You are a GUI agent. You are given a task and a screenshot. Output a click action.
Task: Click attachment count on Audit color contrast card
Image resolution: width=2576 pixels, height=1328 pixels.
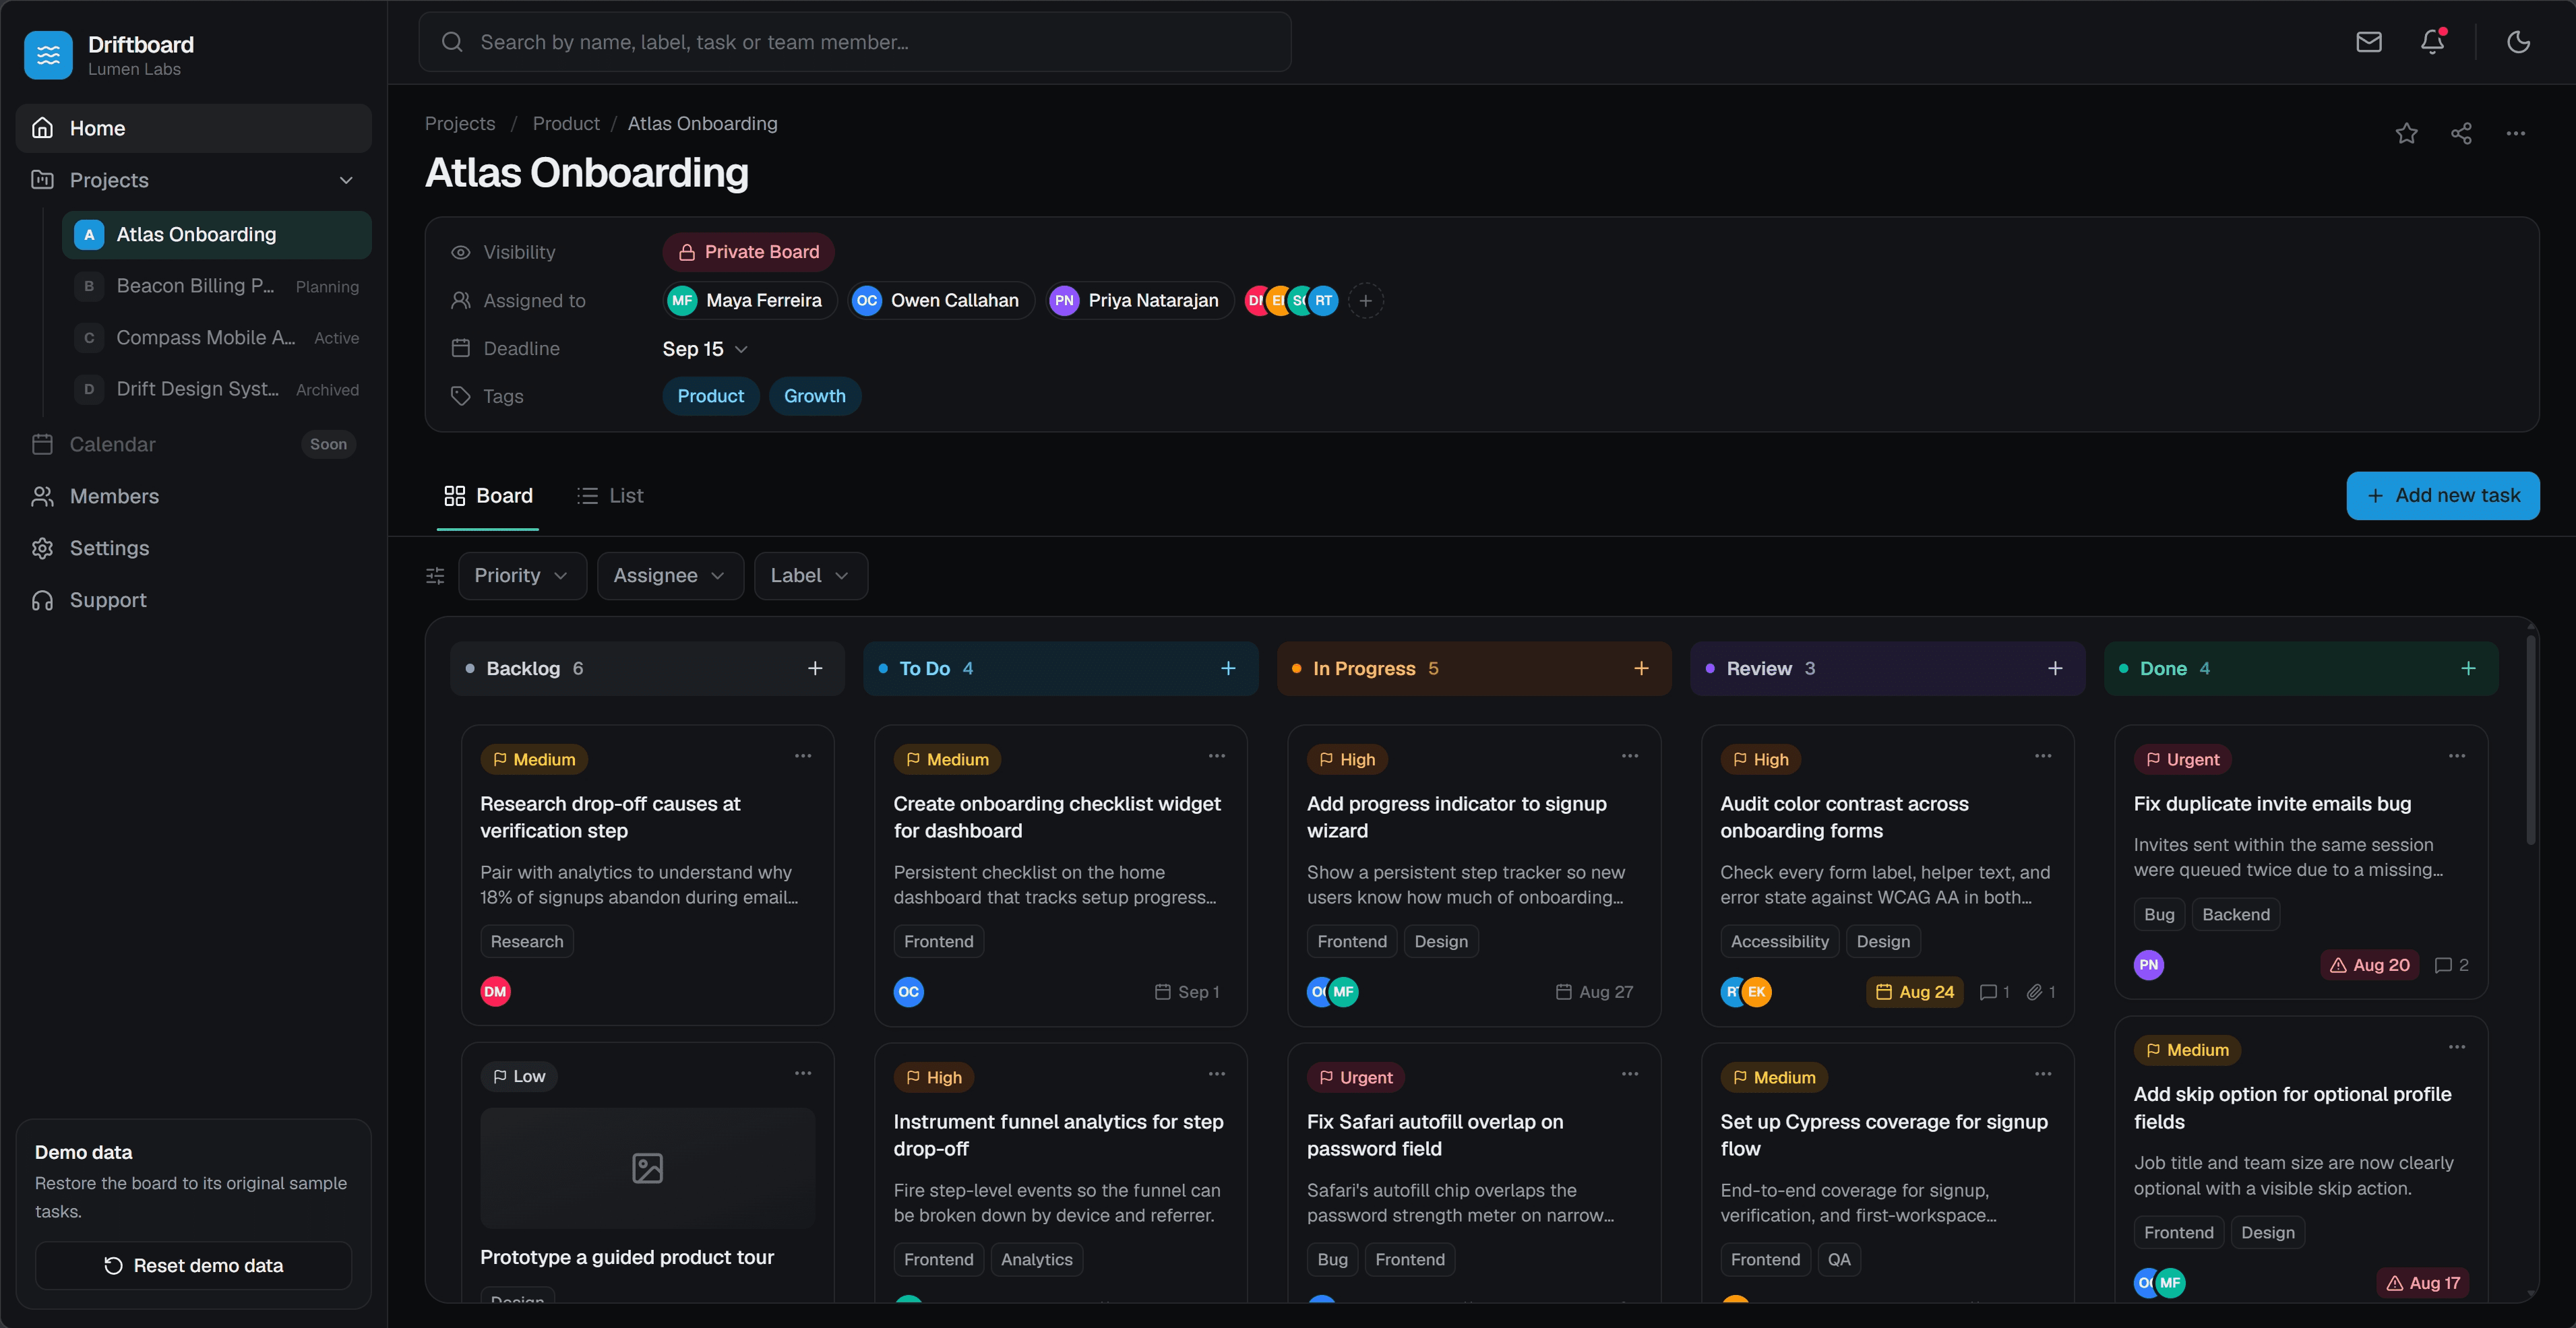pyautogui.click(x=2041, y=992)
